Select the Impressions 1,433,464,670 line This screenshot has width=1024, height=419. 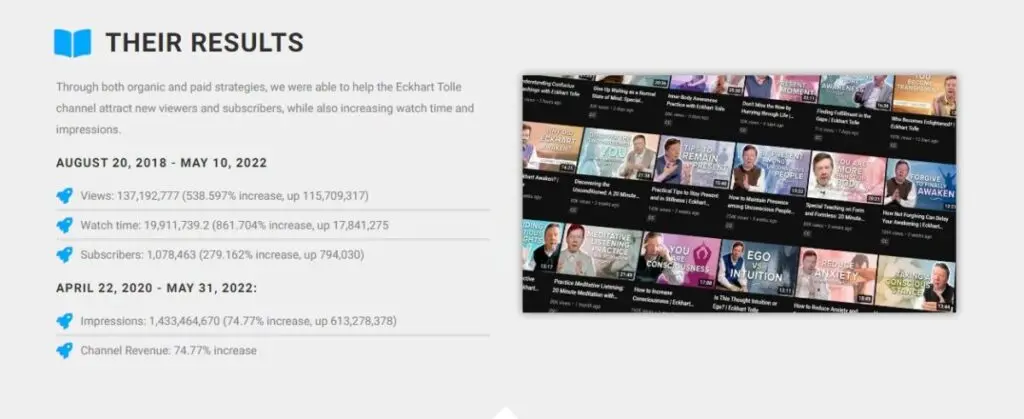[238, 321]
